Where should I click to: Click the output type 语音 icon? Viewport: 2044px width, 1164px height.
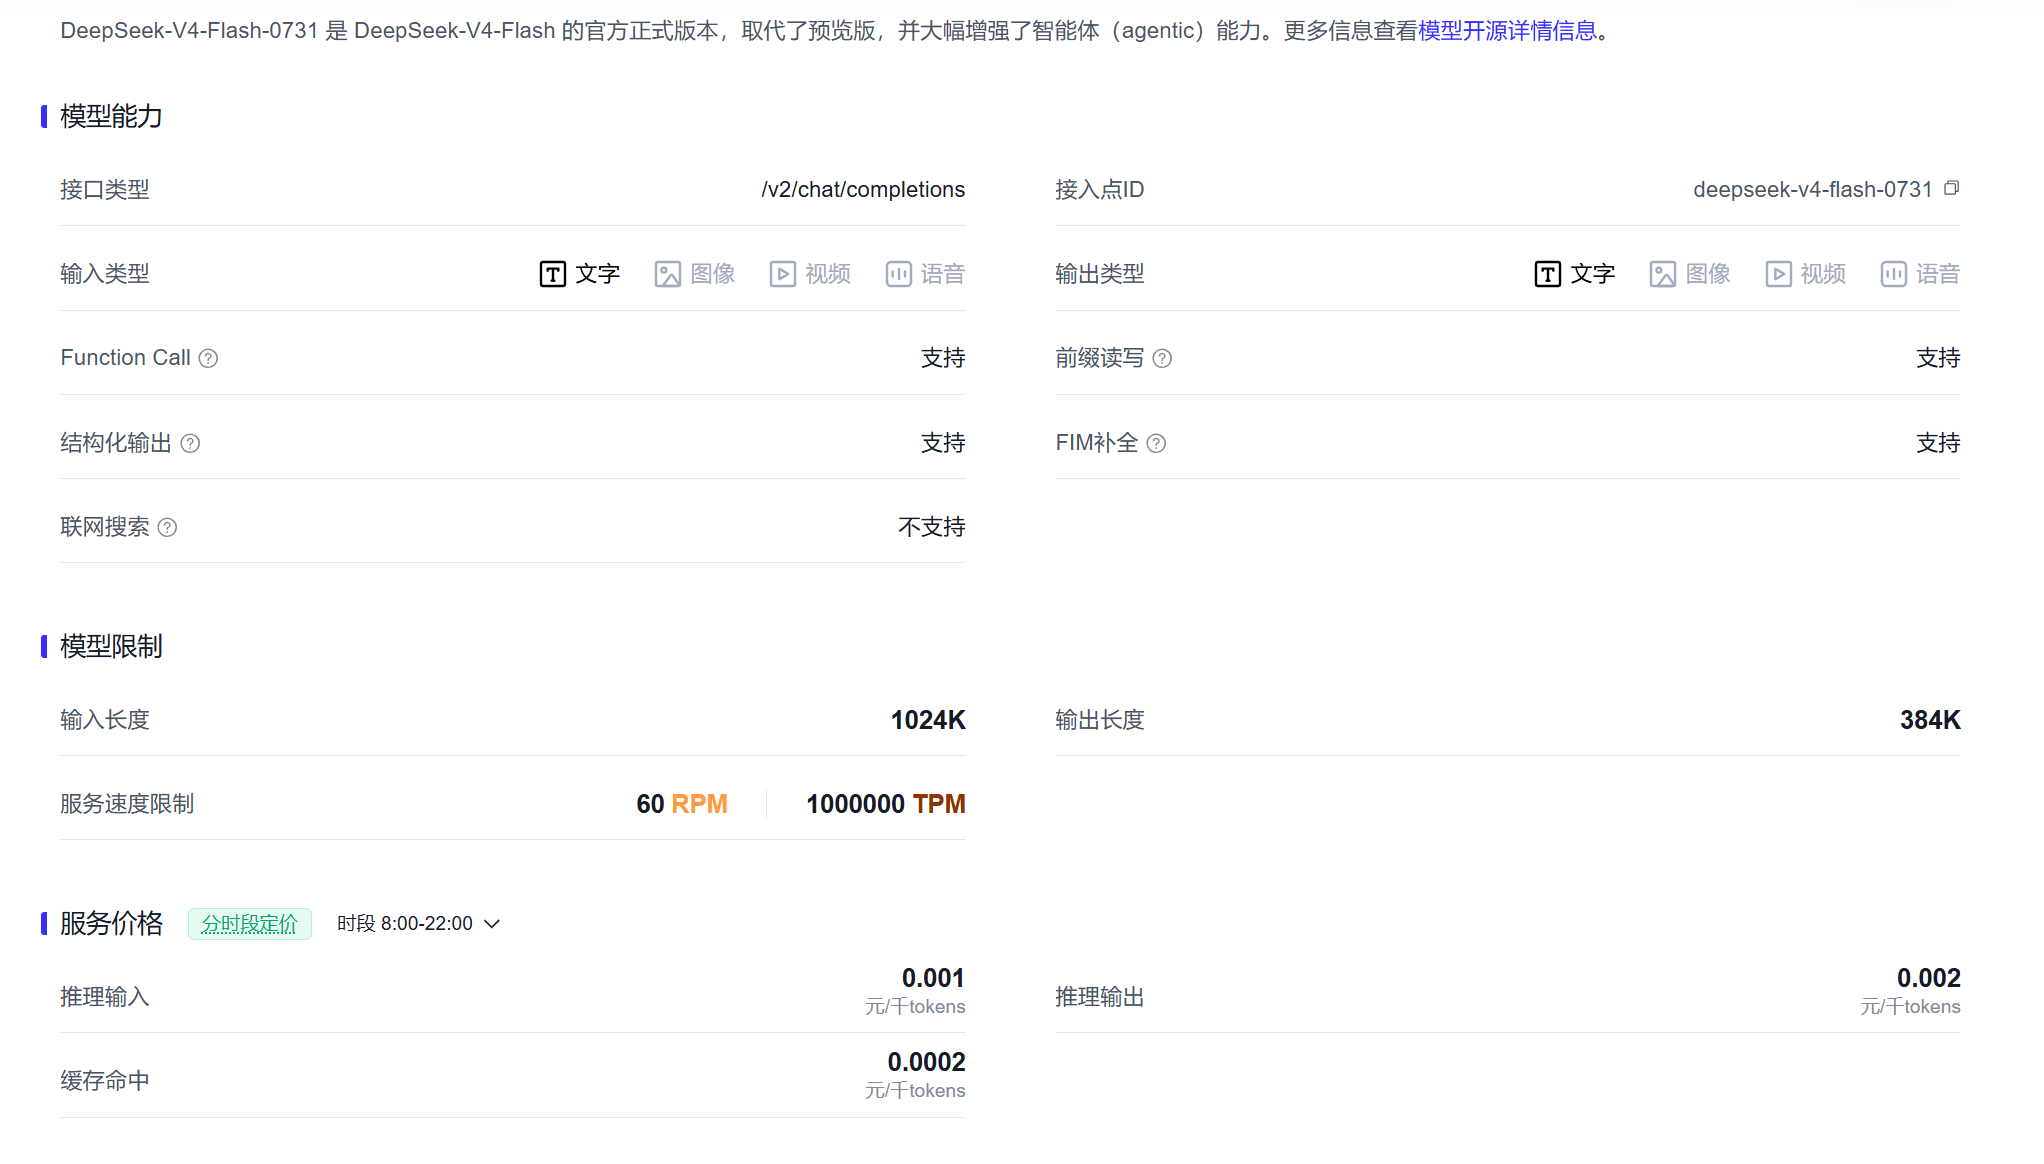tap(1894, 274)
